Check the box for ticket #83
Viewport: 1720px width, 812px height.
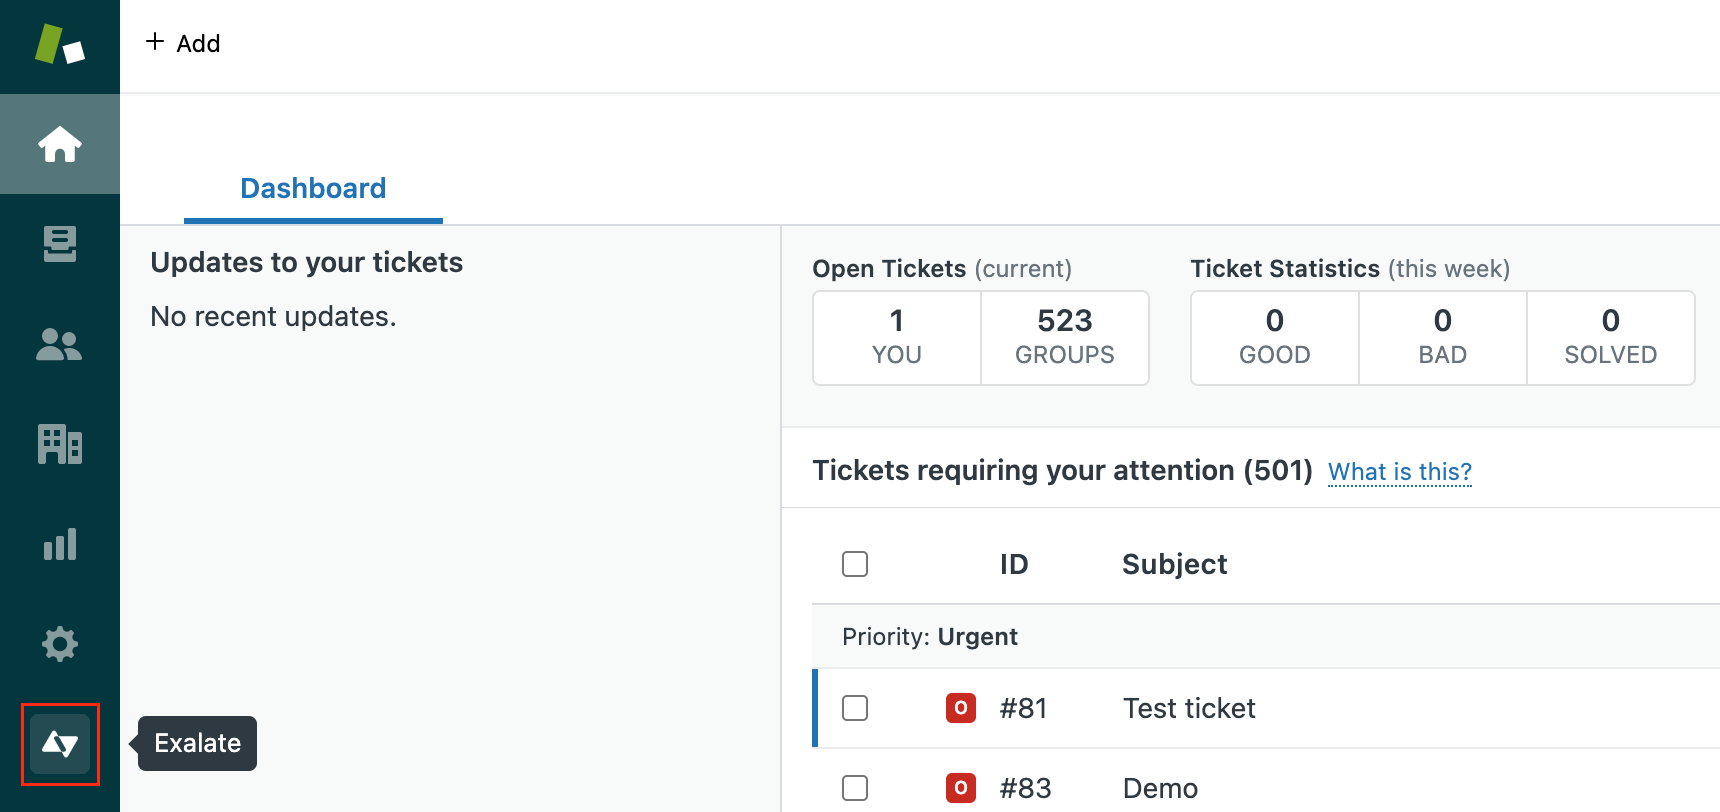[855, 788]
